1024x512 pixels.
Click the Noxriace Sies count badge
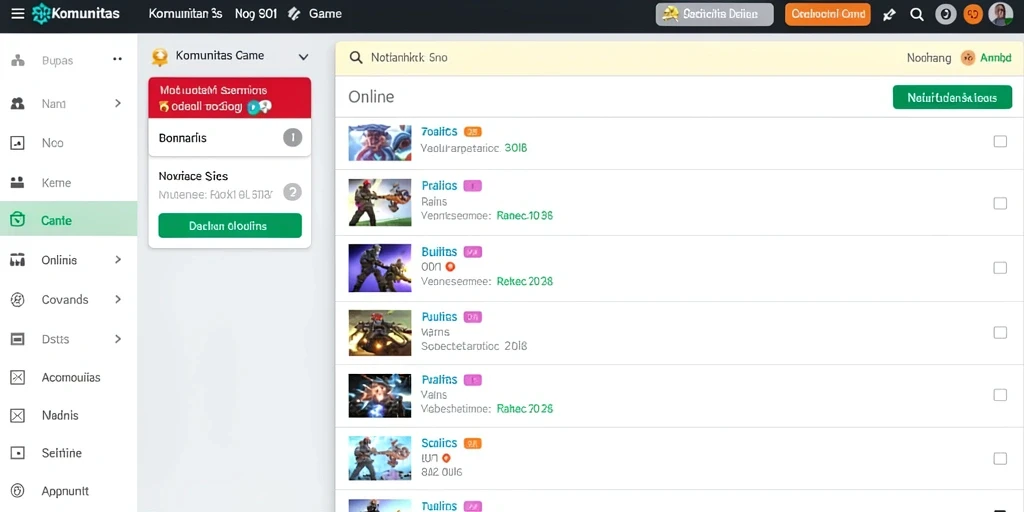[x=293, y=192]
